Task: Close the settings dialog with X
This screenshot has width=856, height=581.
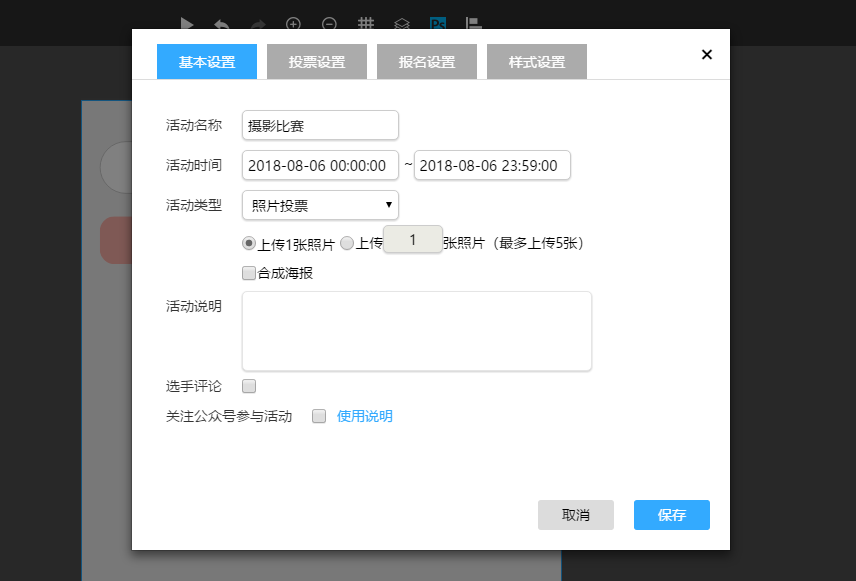Action: pyautogui.click(x=707, y=55)
